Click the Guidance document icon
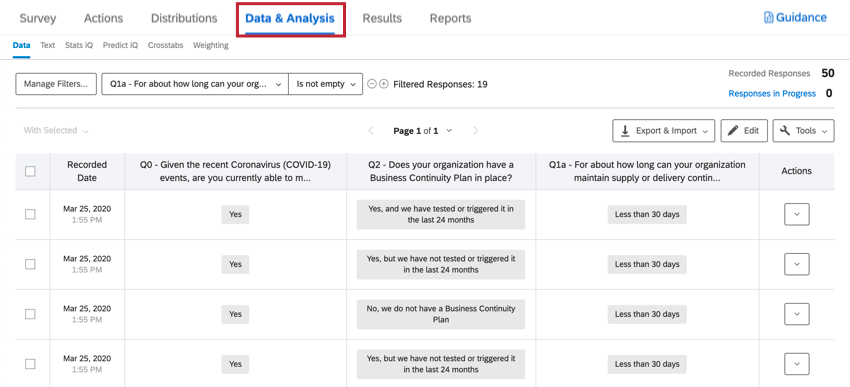The image size is (850, 387). (768, 18)
